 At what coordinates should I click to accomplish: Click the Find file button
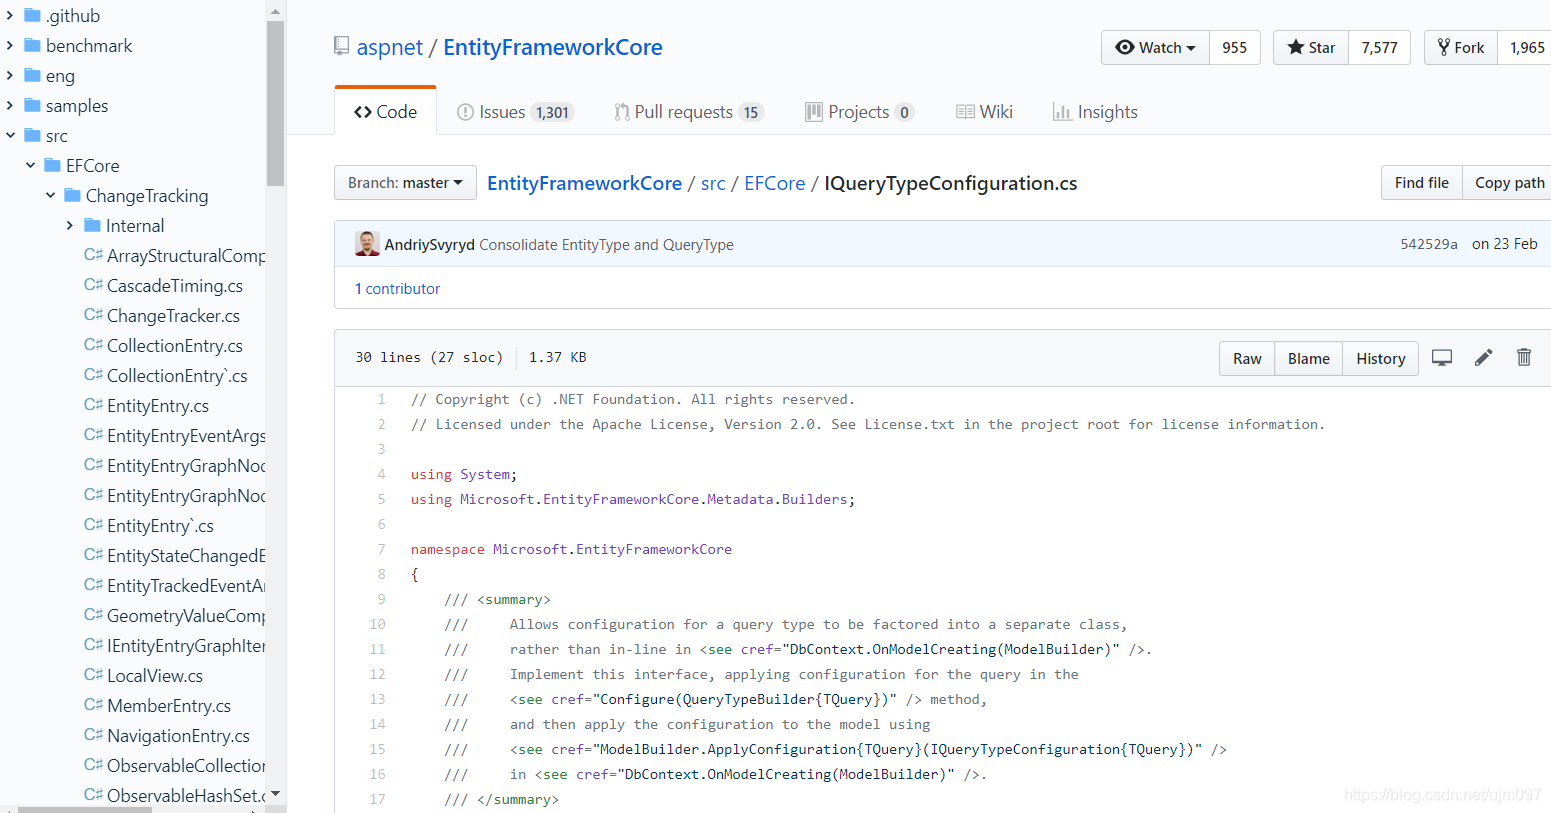click(x=1421, y=183)
